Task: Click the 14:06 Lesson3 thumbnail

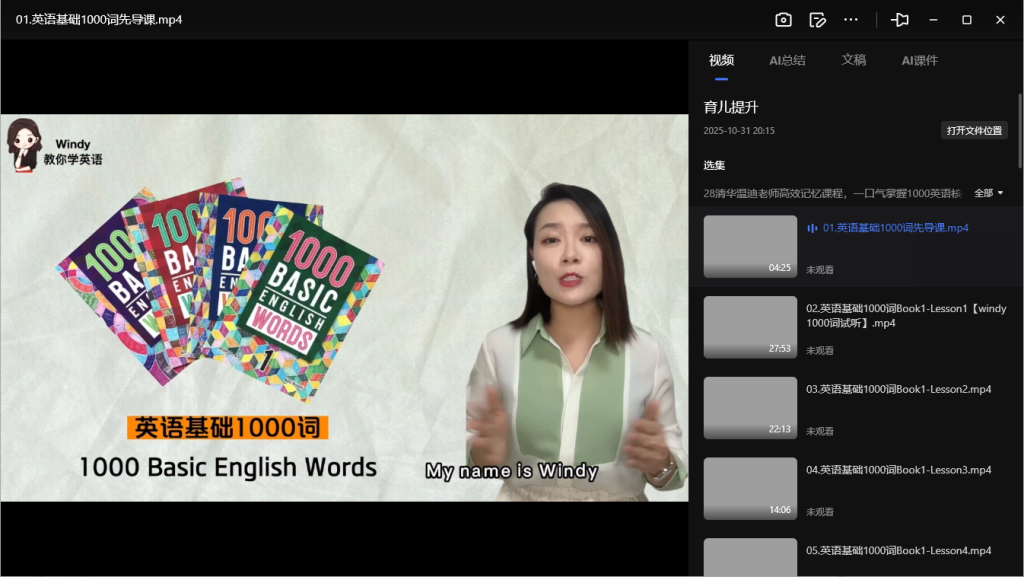Action: [750, 488]
